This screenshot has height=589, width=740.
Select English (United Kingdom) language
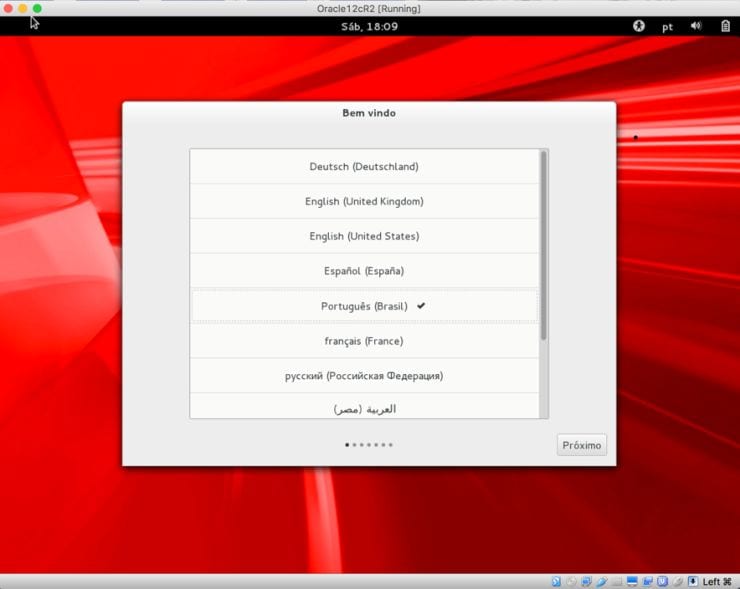click(364, 202)
